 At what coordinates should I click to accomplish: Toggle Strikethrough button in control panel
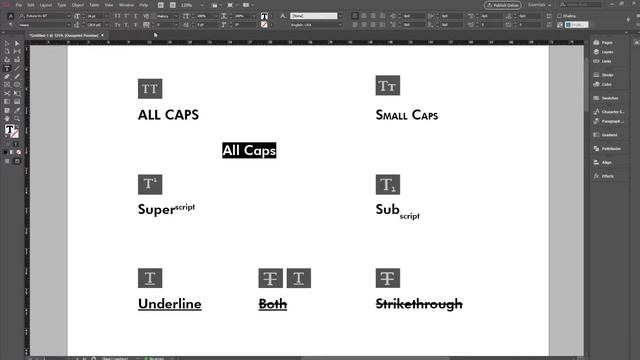pyautogui.click(x=136, y=25)
